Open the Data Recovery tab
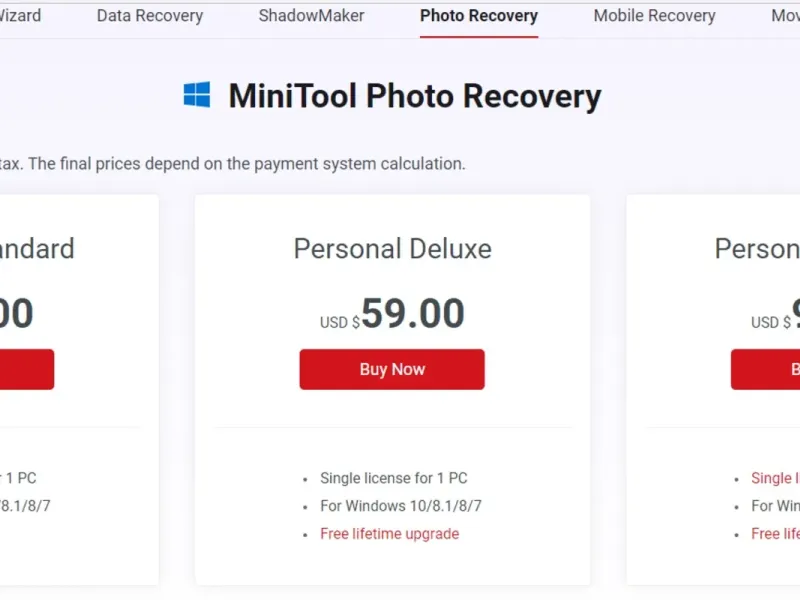Viewport: 800px width, 600px height. [x=150, y=16]
